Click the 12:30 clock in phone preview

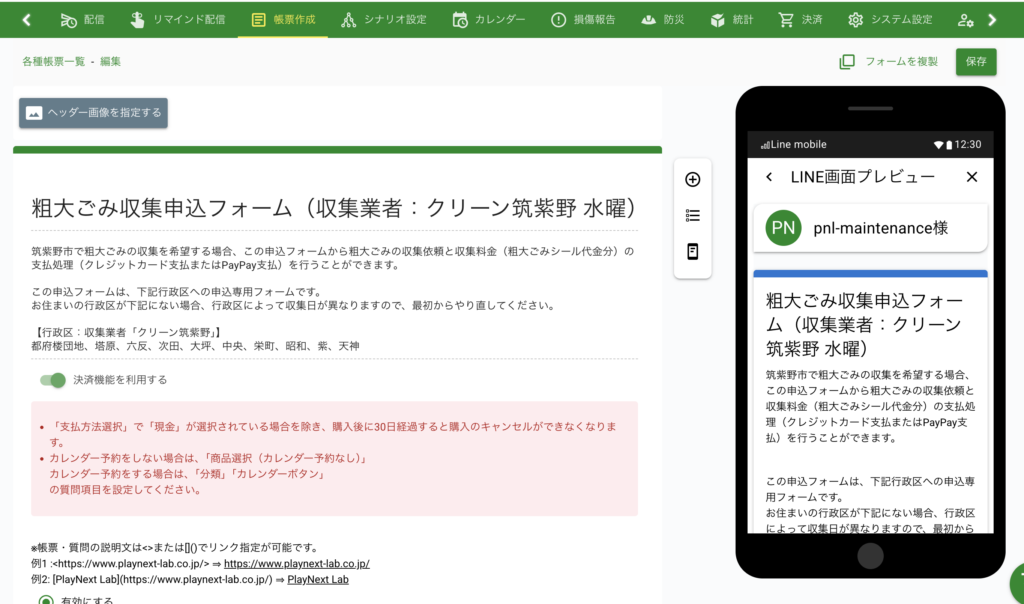click(968, 144)
